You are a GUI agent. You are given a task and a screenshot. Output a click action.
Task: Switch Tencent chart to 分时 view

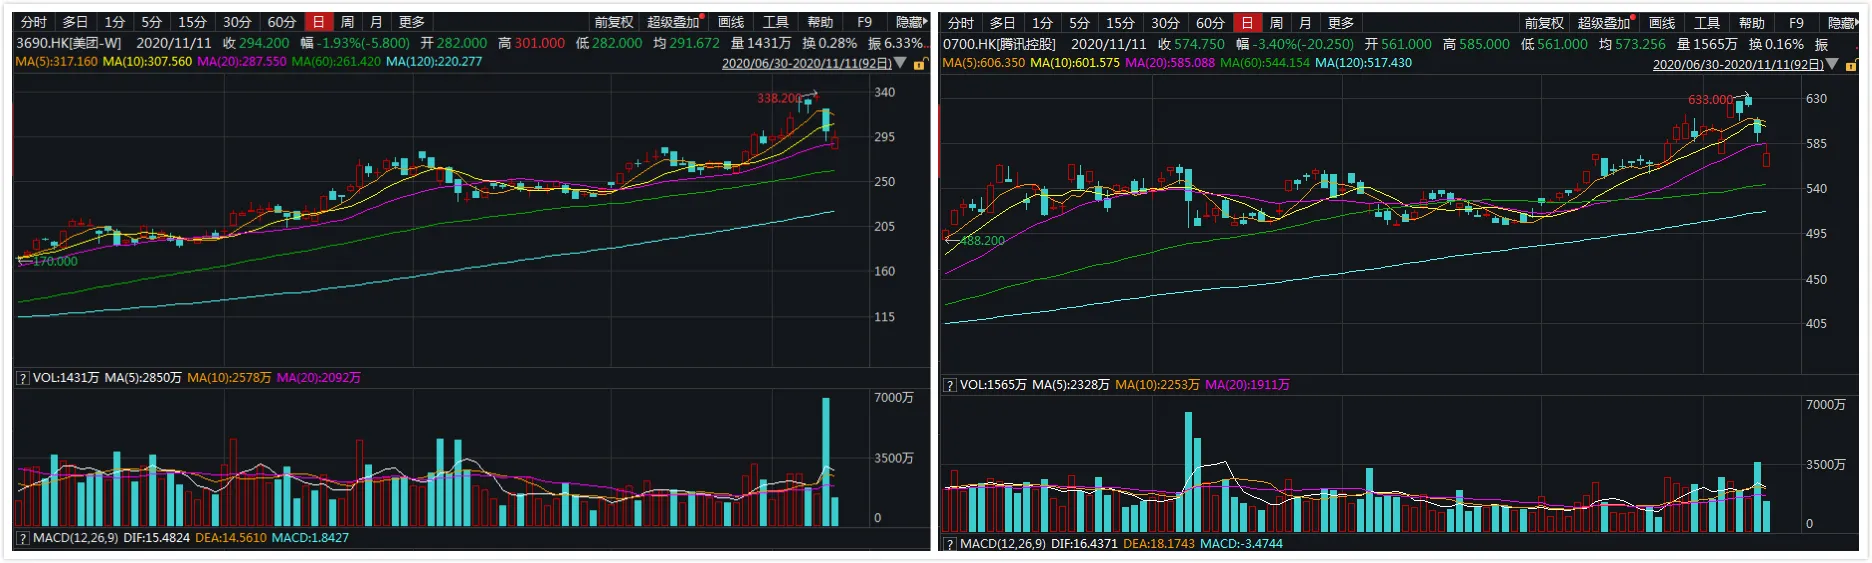pos(961,23)
